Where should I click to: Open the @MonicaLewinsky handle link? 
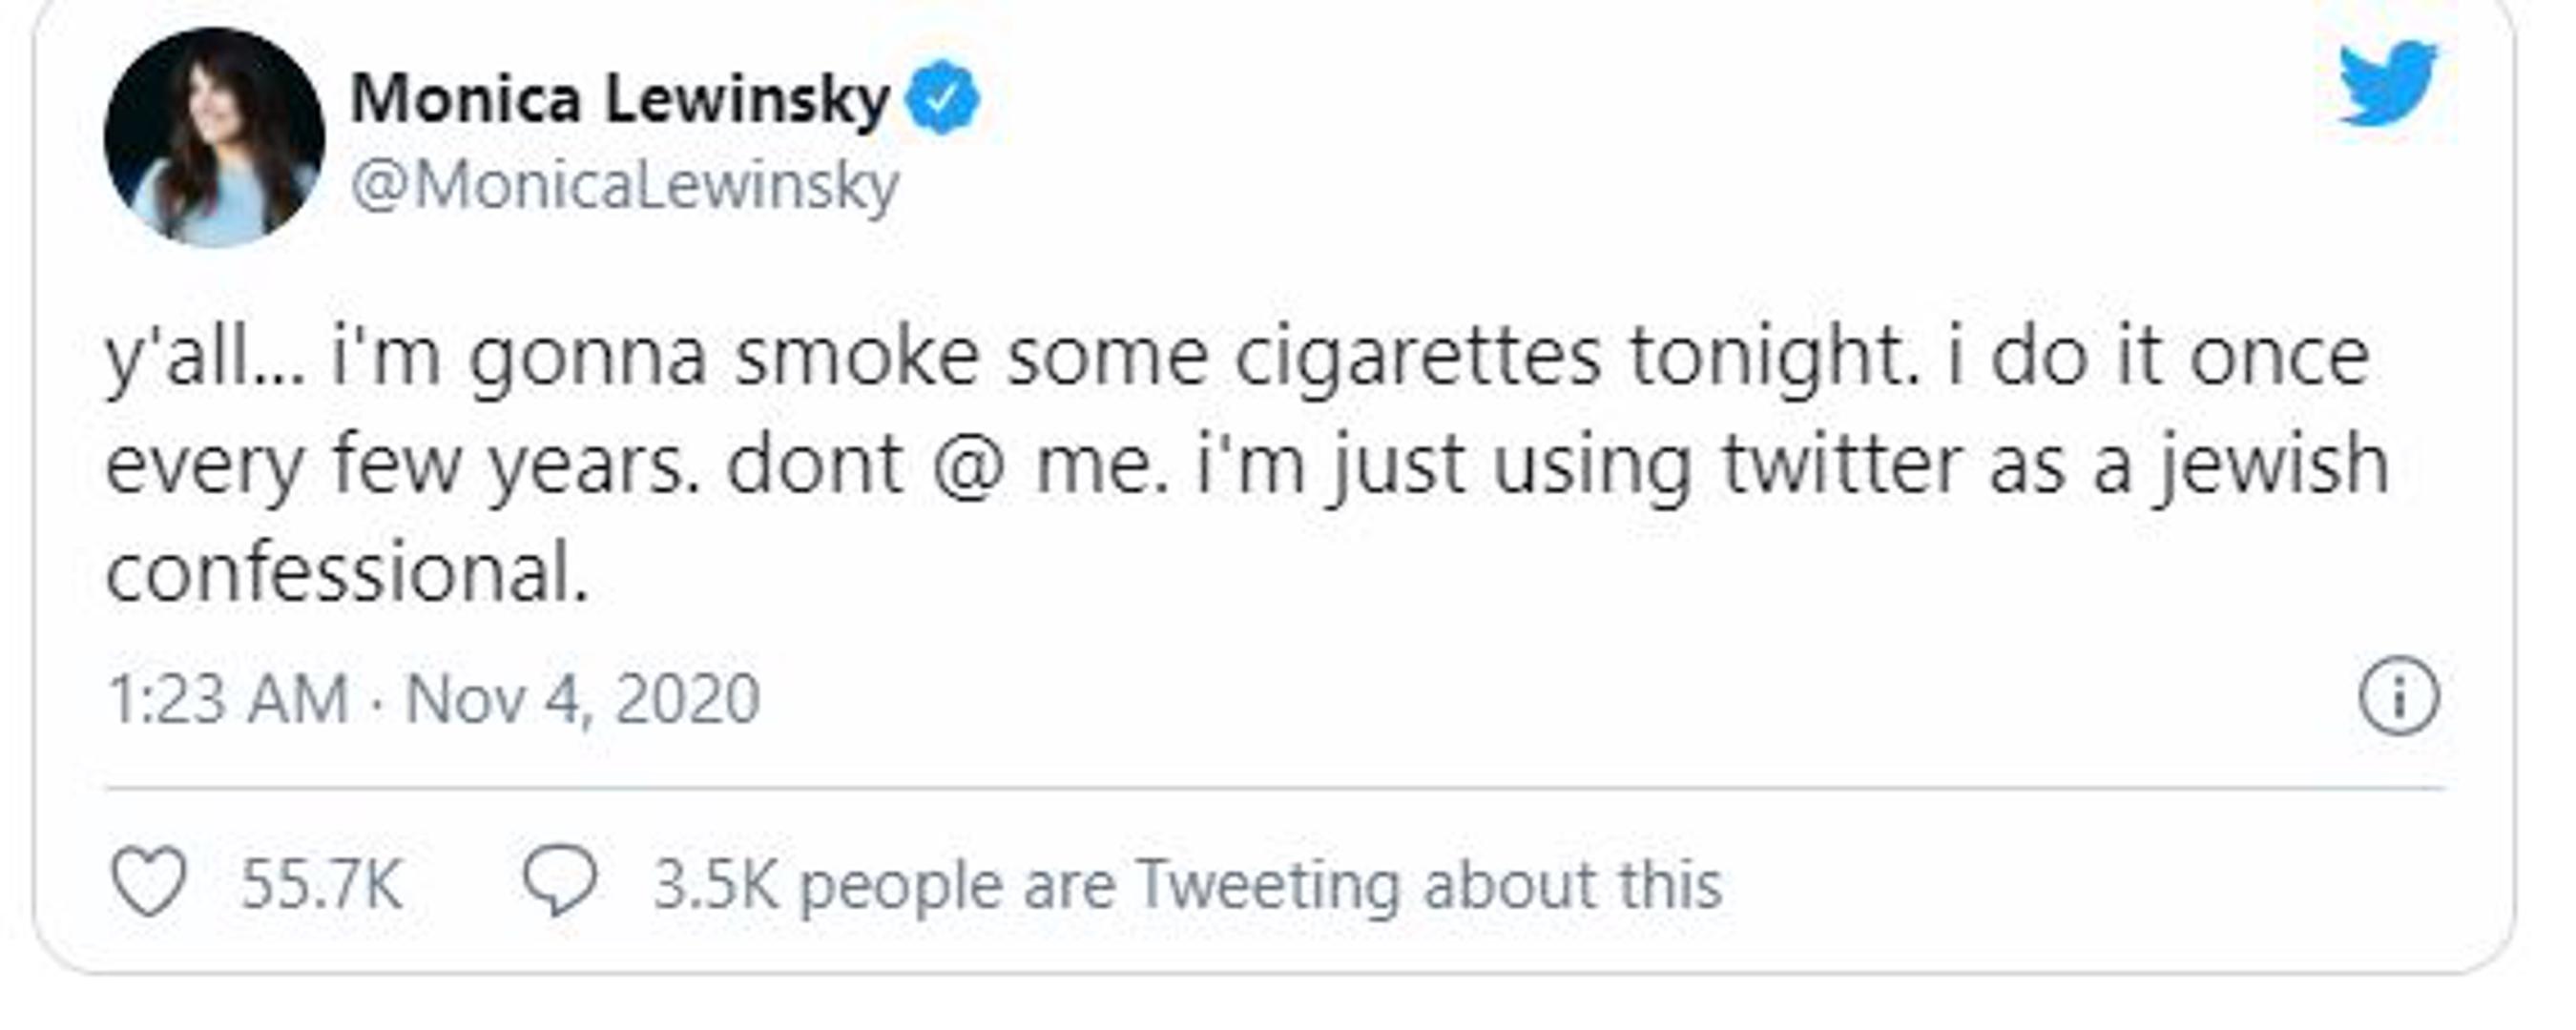625,186
